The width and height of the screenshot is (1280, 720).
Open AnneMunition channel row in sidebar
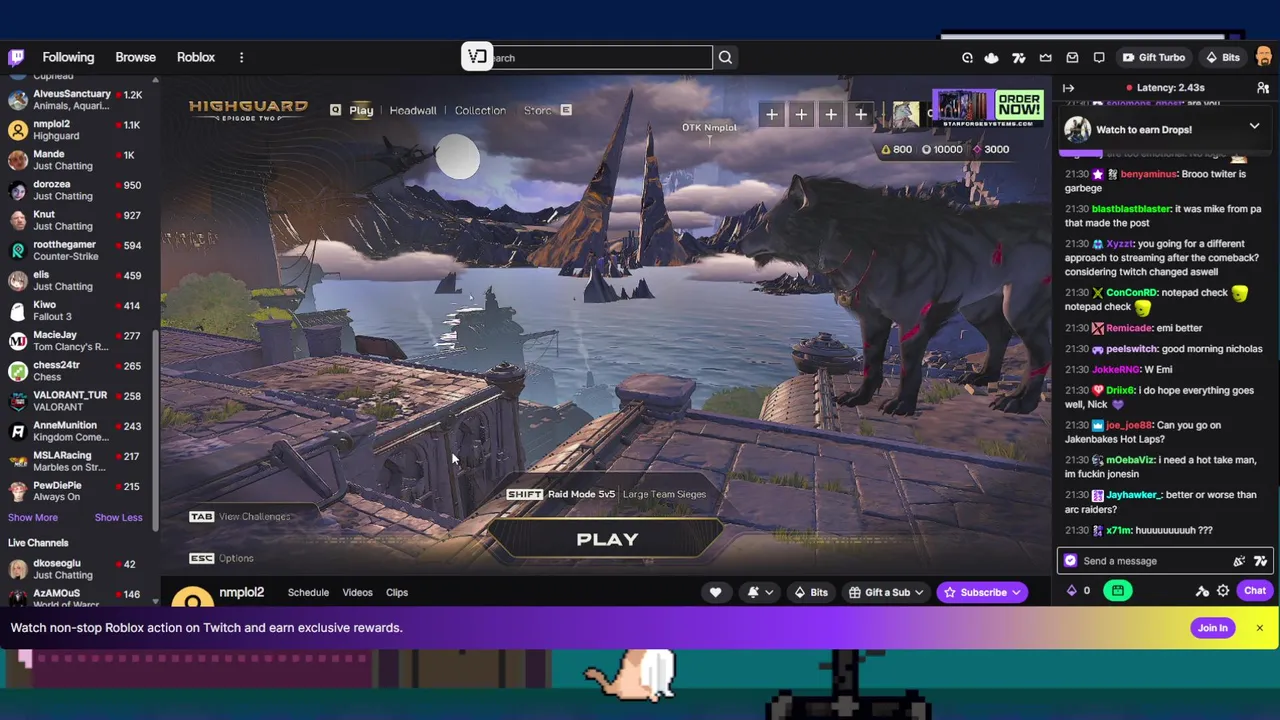tap(80, 431)
